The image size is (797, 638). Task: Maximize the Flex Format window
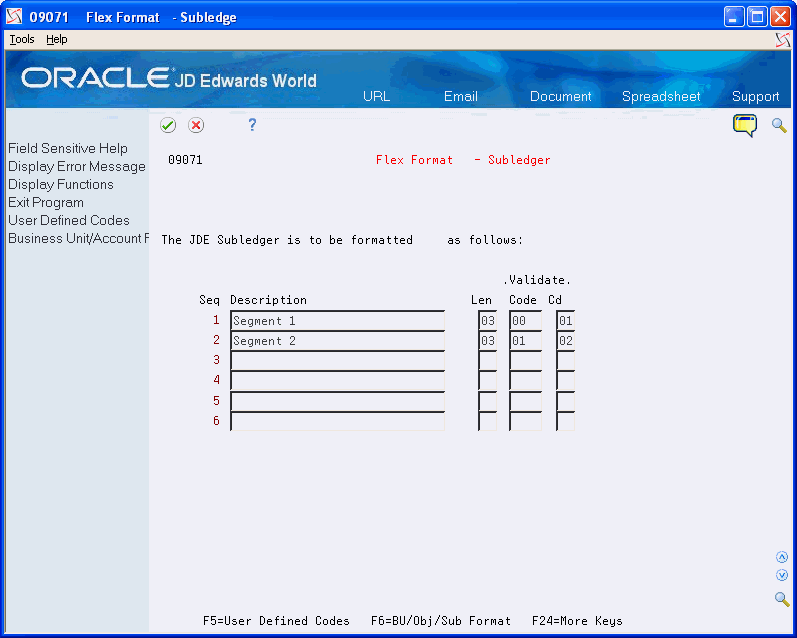[x=757, y=17]
